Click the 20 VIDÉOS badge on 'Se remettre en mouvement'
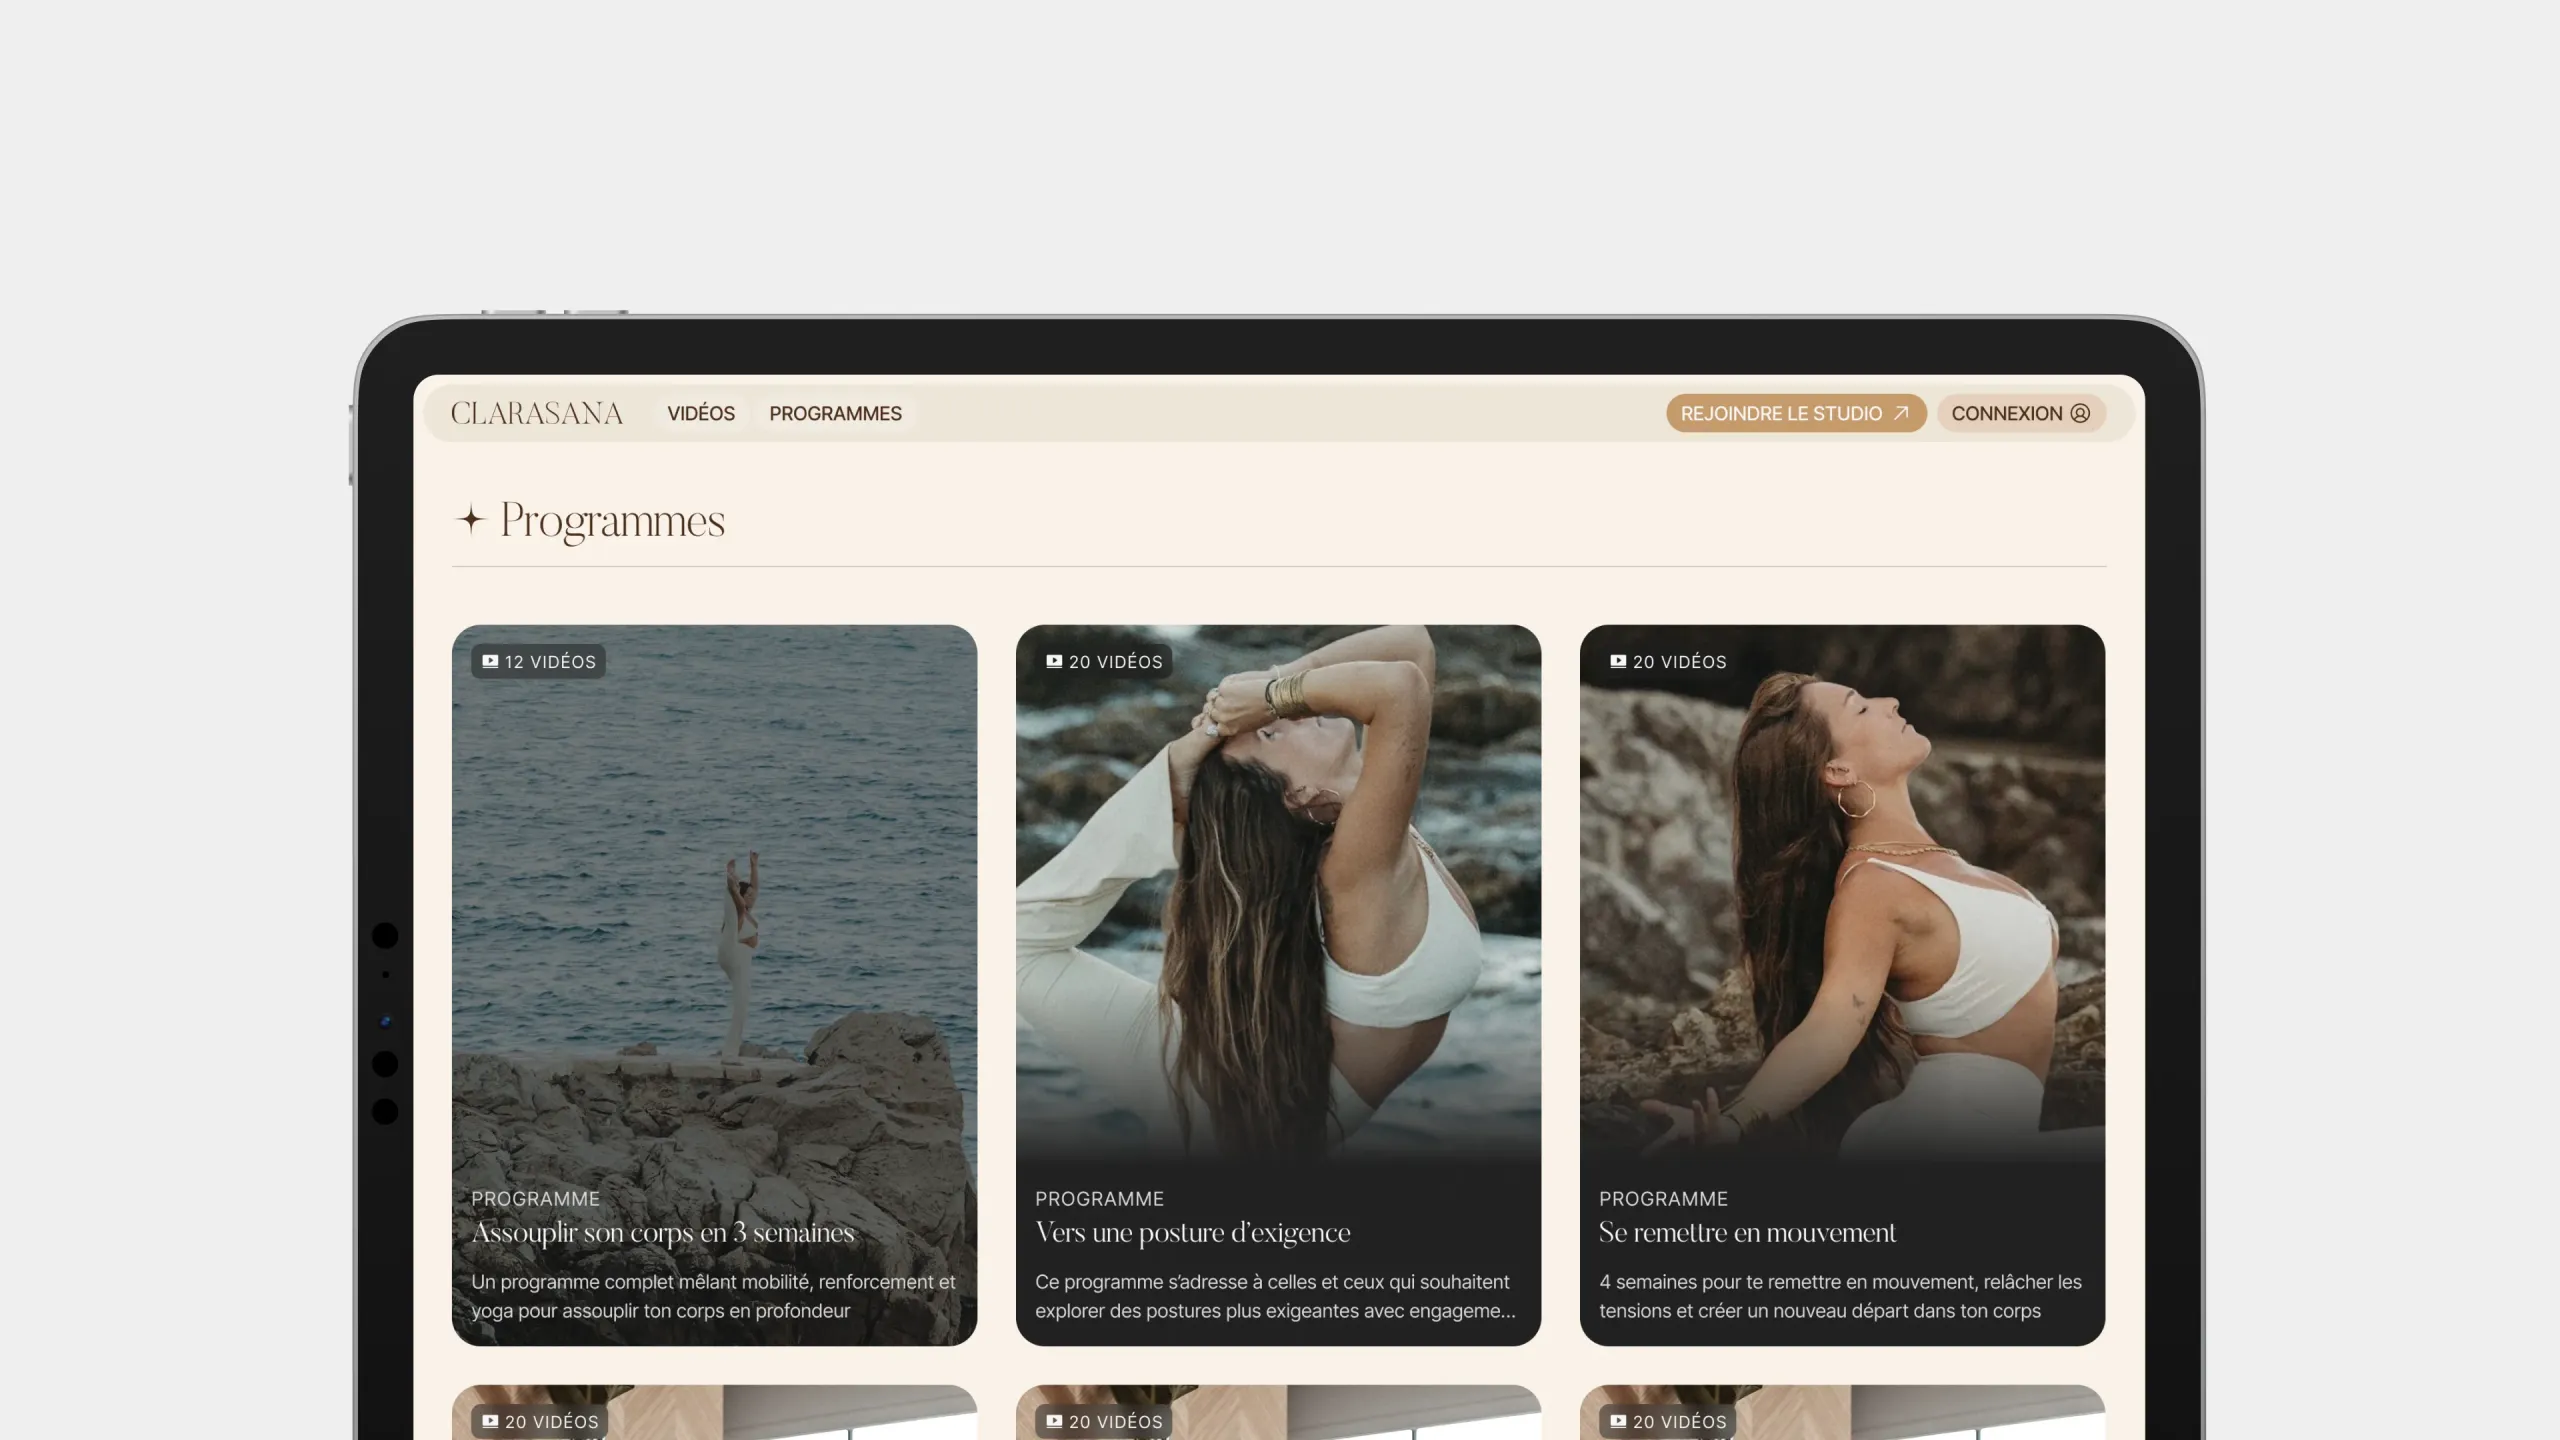2560x1440 pixels. point(1668,661)
